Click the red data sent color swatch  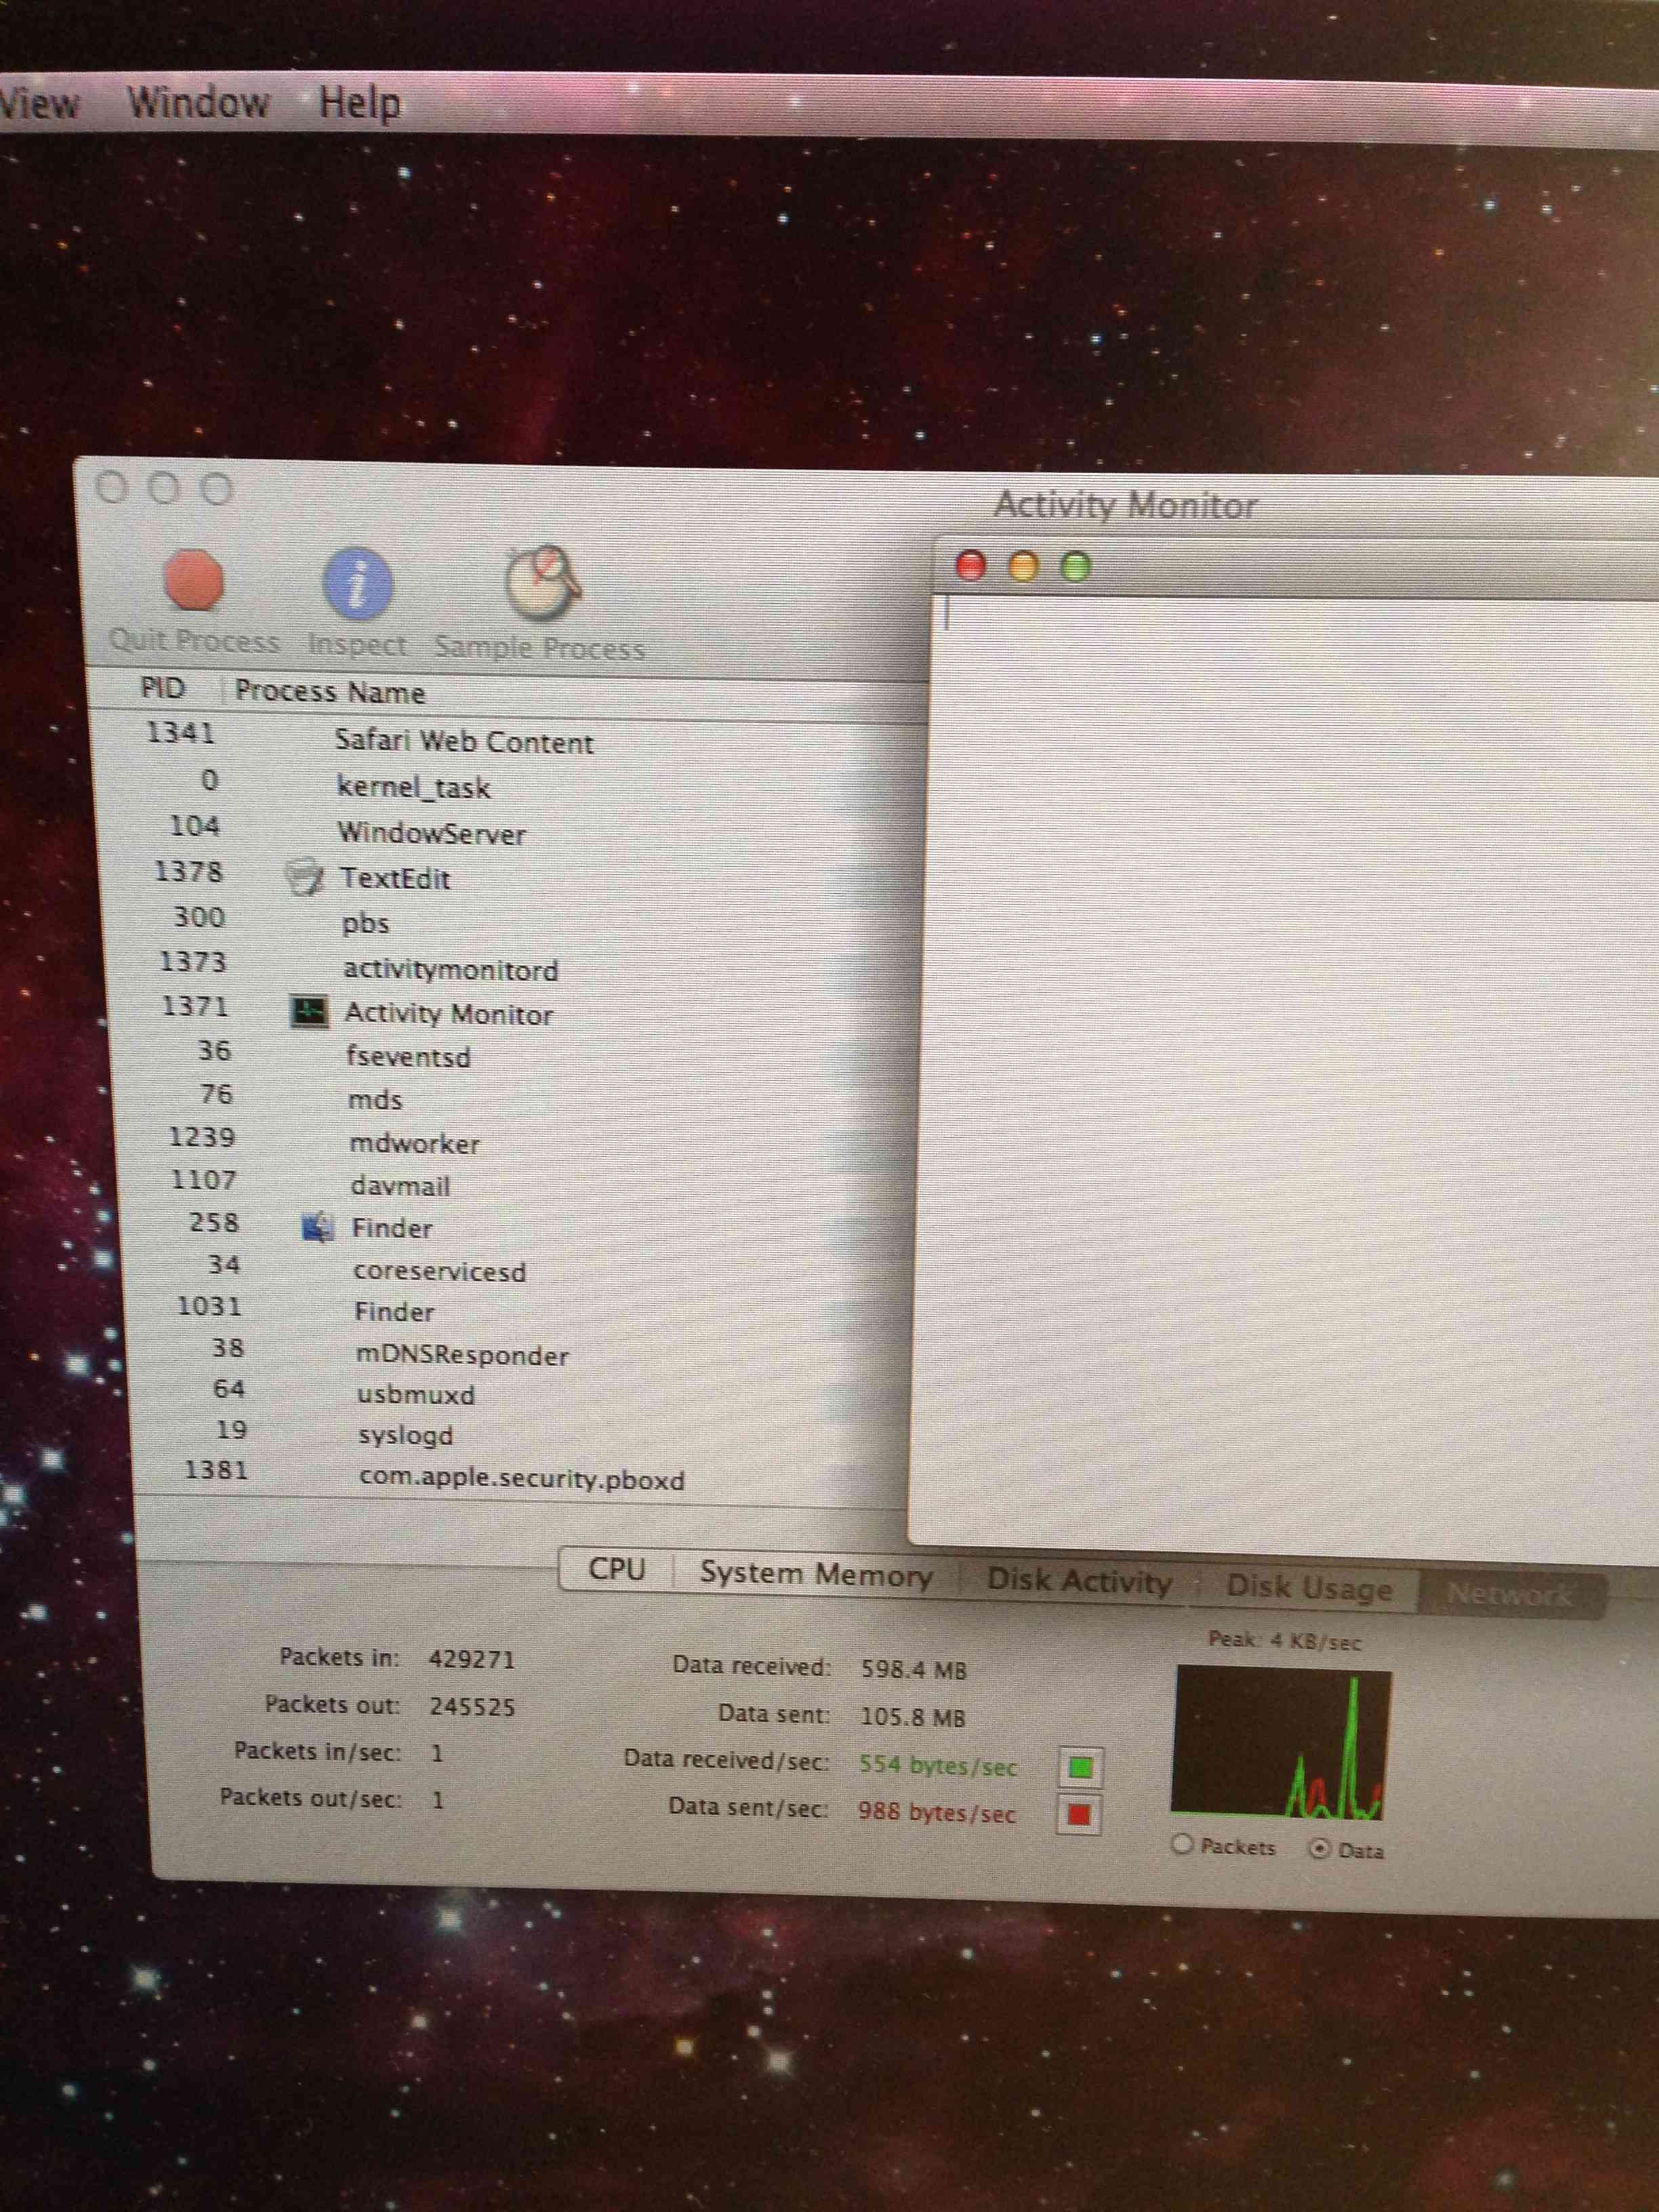tap(1079, 1814)
